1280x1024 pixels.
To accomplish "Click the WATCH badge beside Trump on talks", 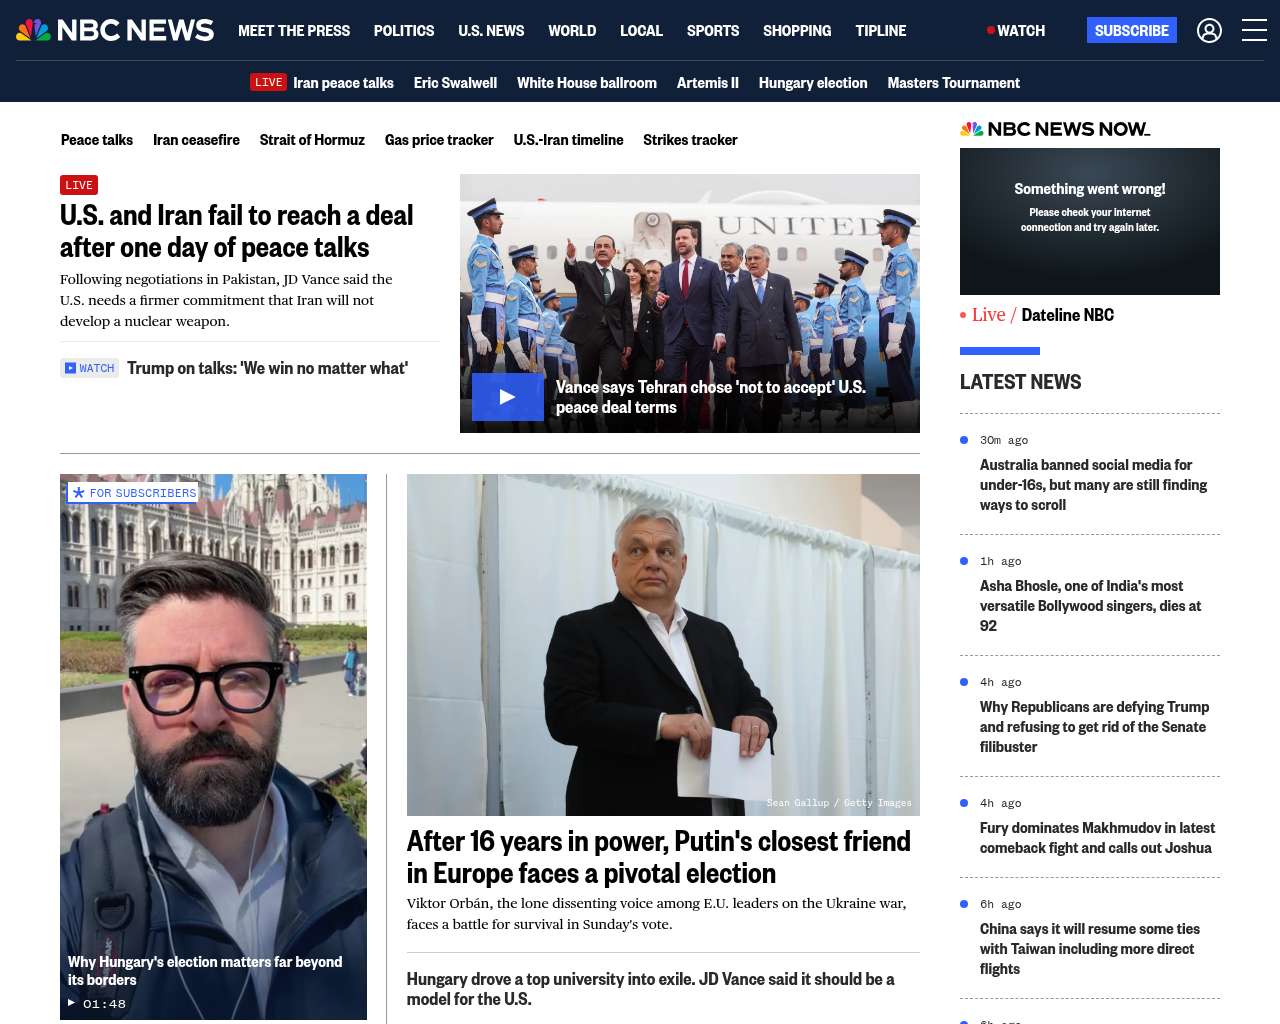I will click(90, 368).
